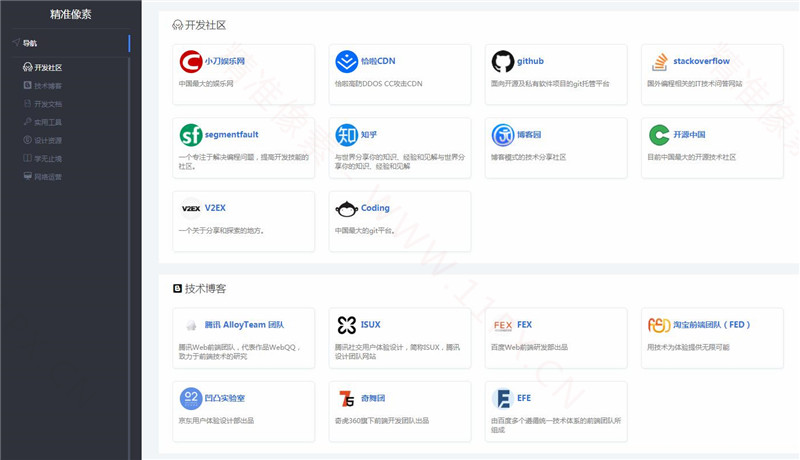This screenshot has width=800, height=460.
Task: Click the sidebar blue scrollbar thumb
Action: (129, 43)
